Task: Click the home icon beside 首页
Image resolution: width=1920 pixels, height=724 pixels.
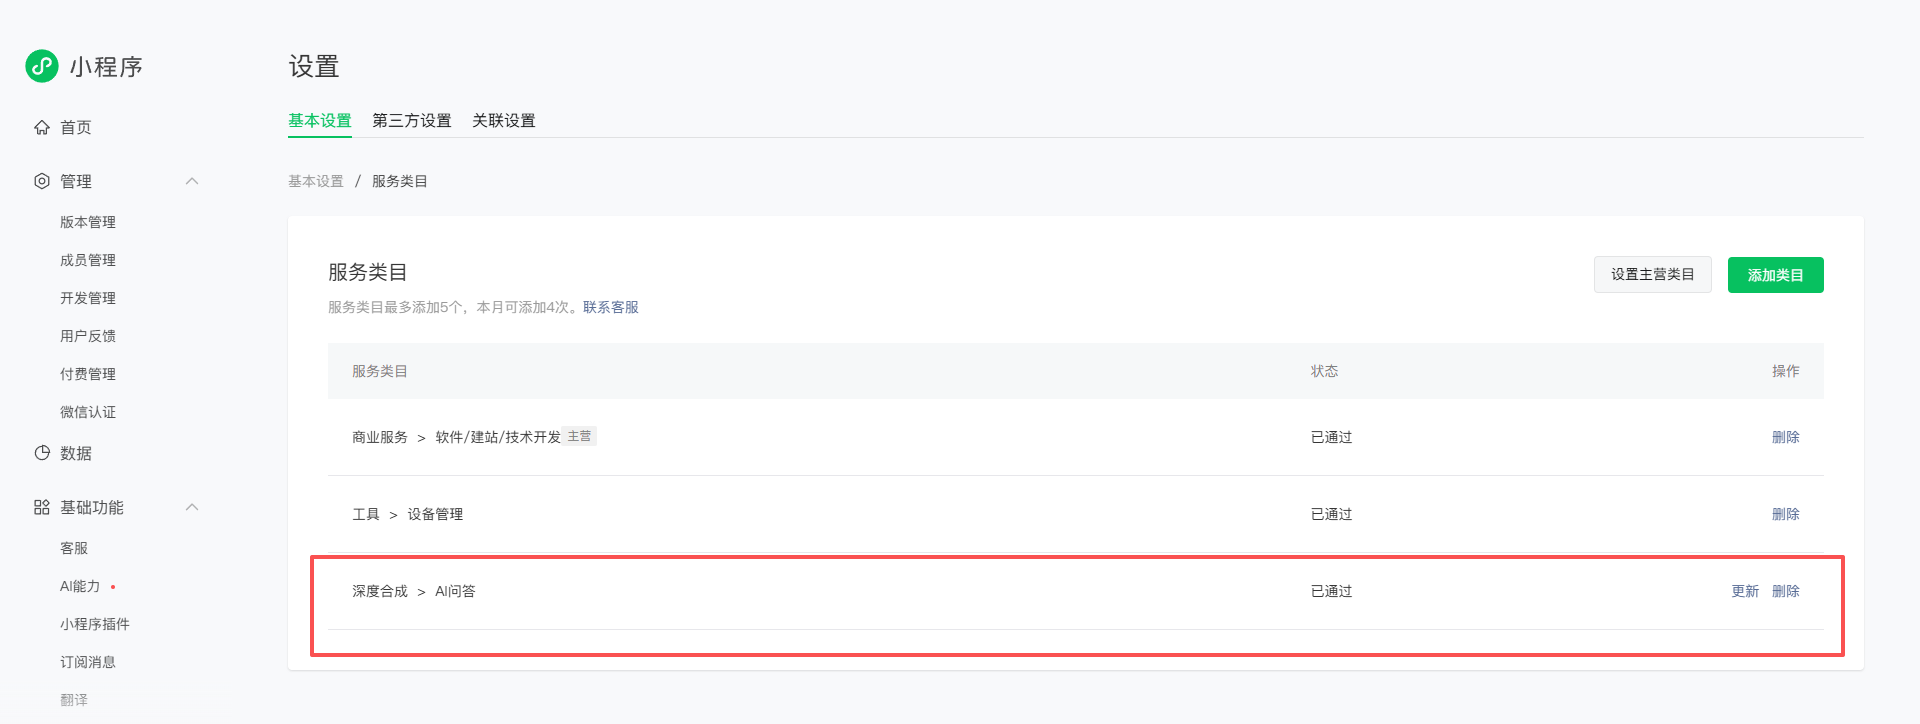Action: pyautogui.click(x=42, y=127)
